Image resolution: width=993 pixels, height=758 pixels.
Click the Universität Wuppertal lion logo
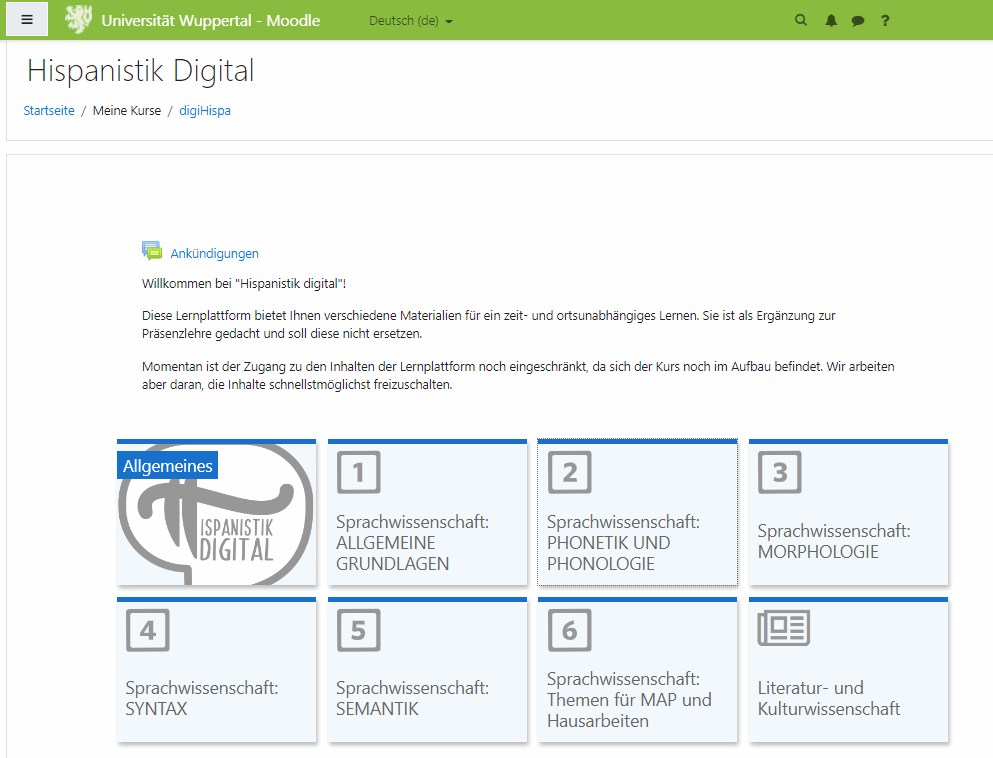pos(79,20)
